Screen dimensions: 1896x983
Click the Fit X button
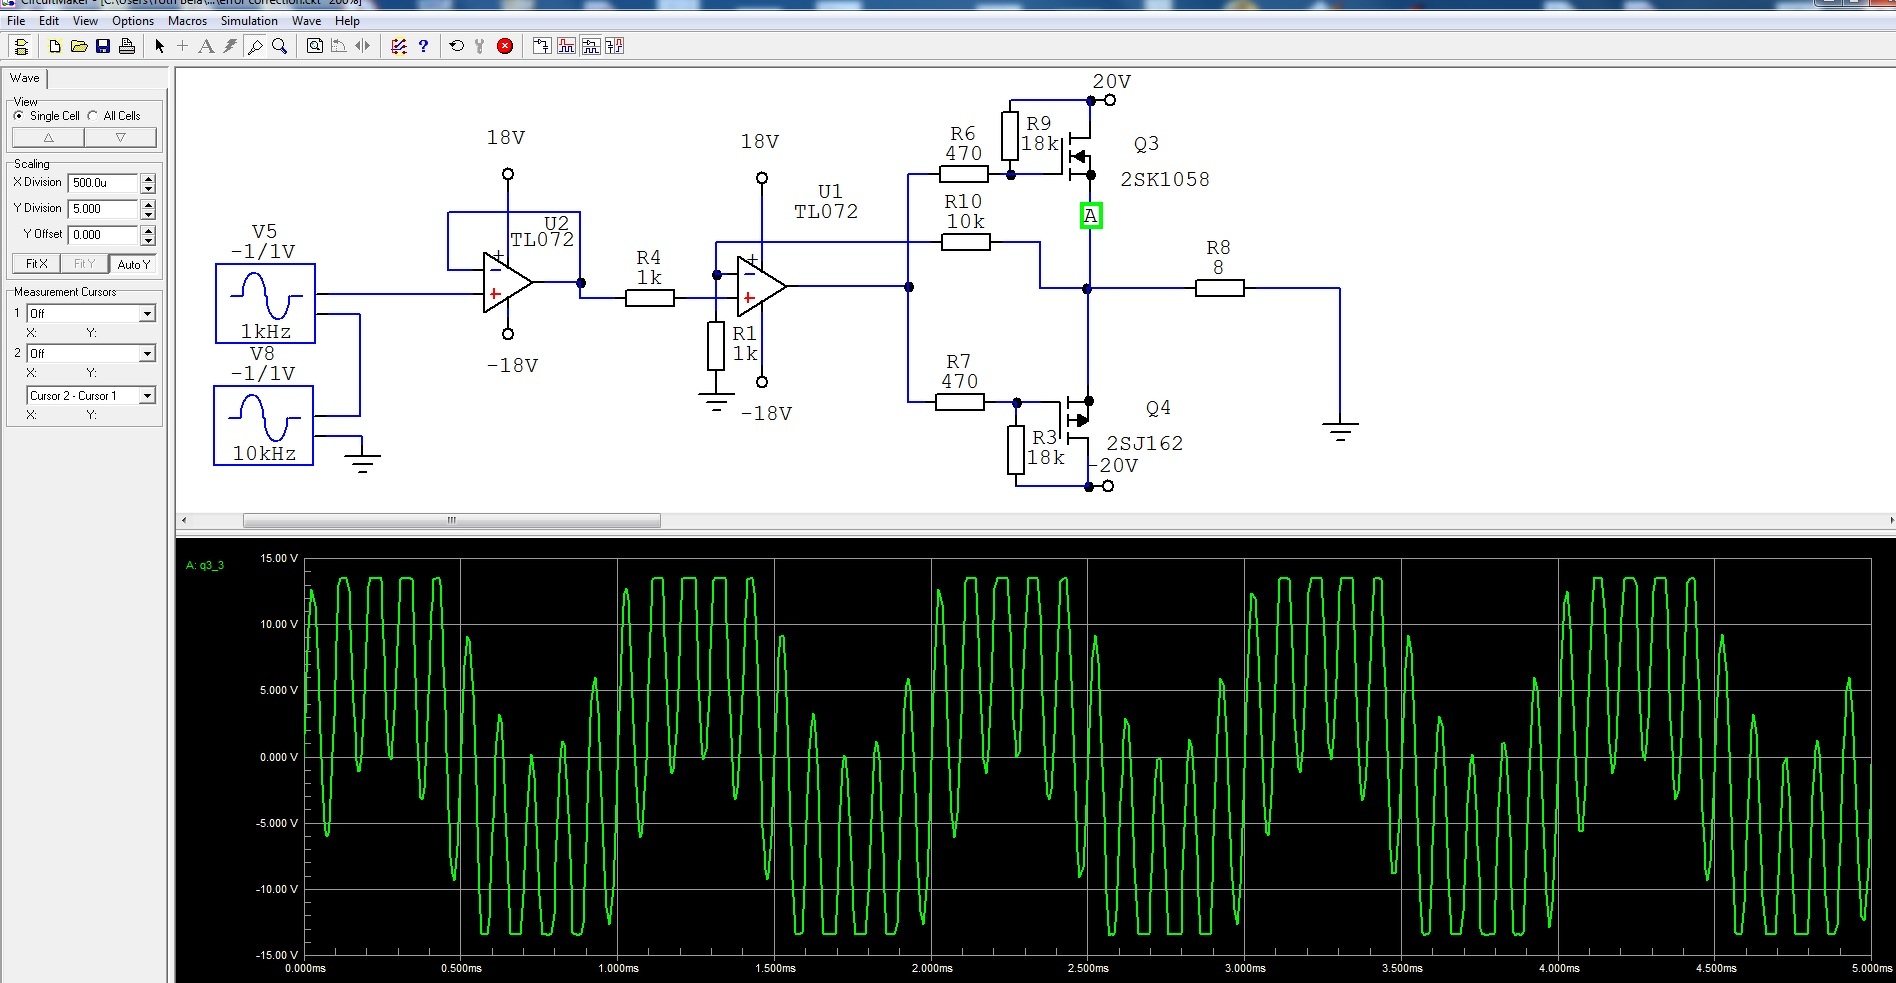(36, 264)
